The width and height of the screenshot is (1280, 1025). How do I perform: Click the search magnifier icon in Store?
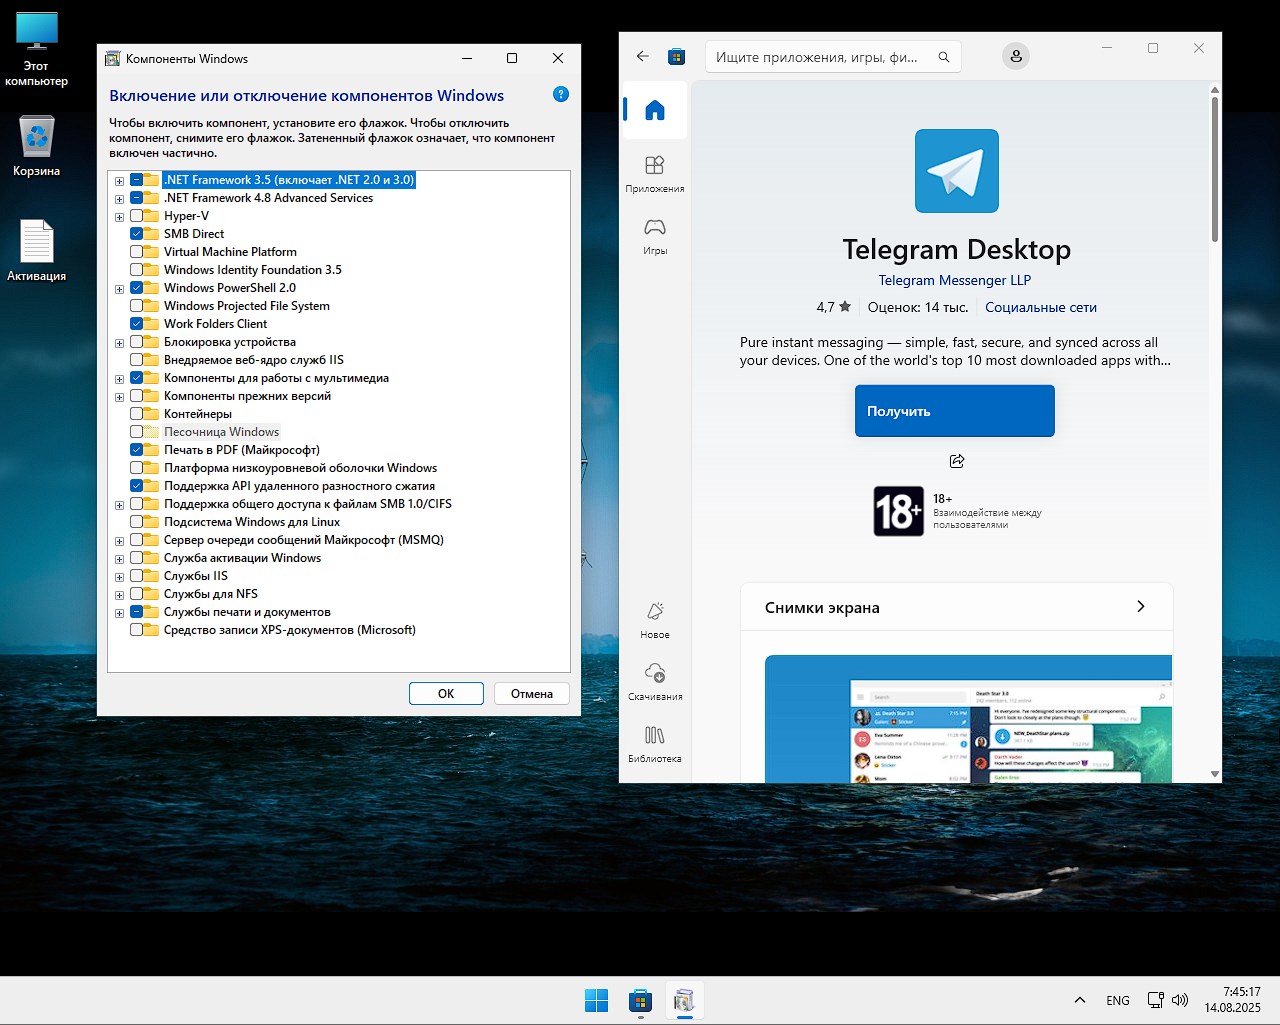click(x=943, y=57)
